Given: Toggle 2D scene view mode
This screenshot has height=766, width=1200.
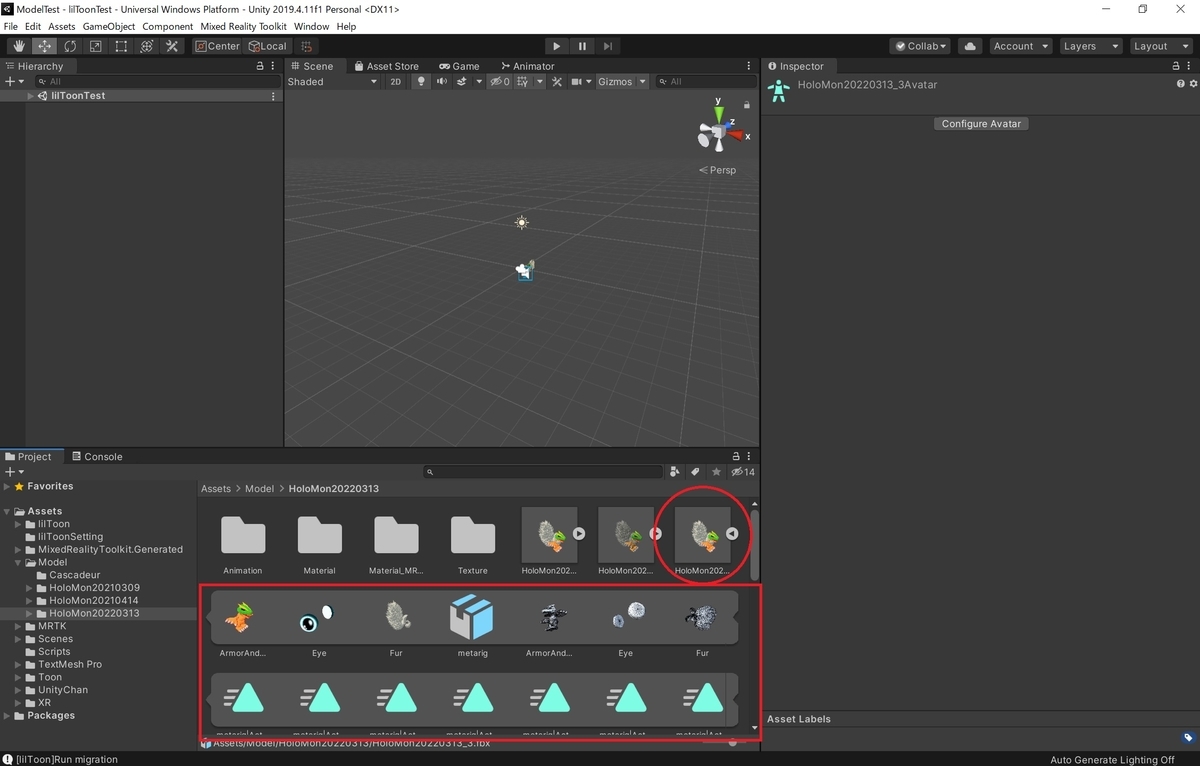Looking at the screenshot, I should [396, 82].
